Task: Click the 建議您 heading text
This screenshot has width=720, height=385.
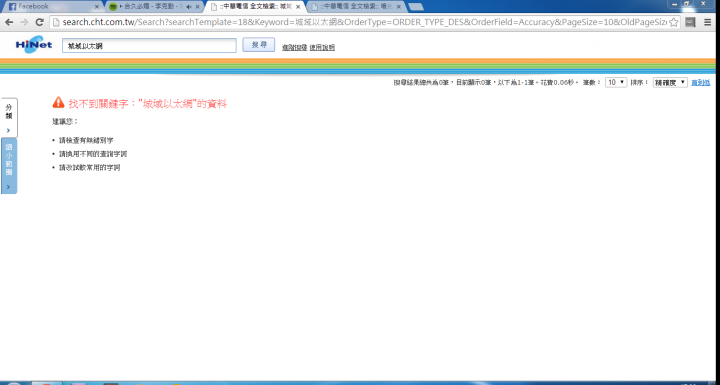Action: [x=65, y=122]
